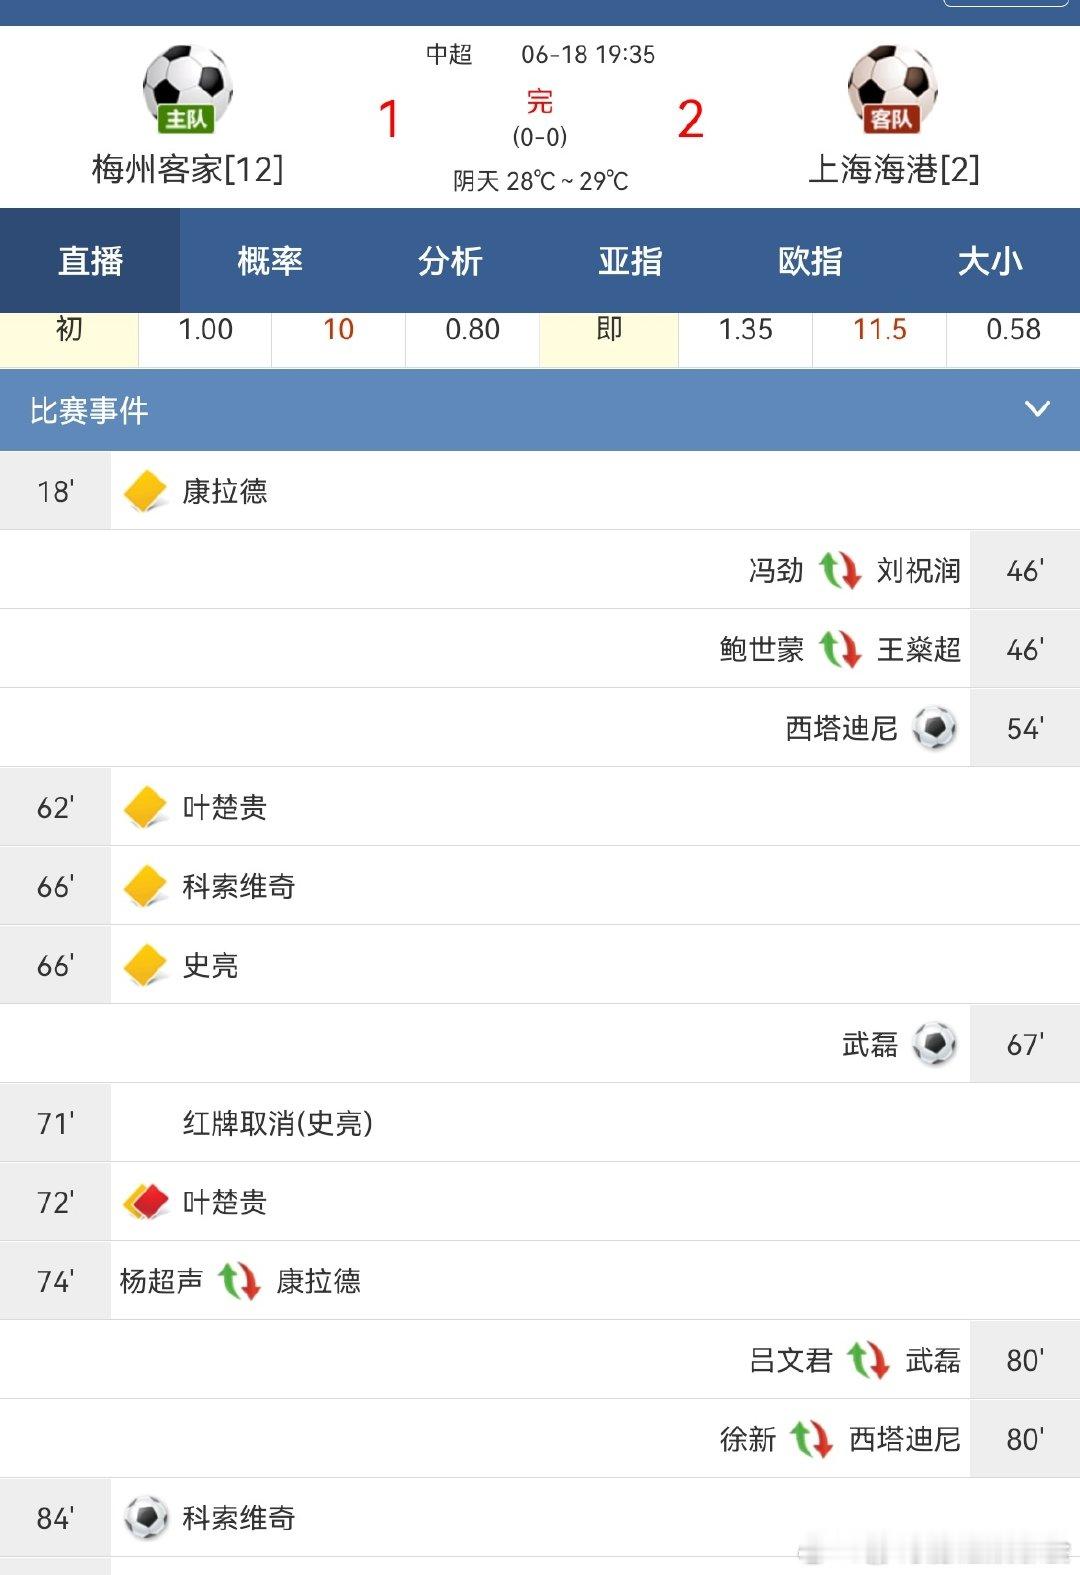The image size is (1080, 1575).
Task: Click the halftime score (0-0)
Action: [x=540, y=137]
